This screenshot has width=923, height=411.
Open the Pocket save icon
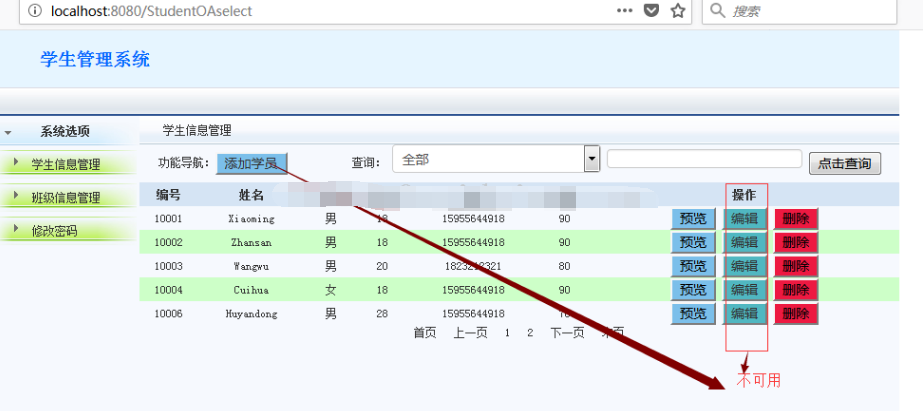[x=651, y=11]
